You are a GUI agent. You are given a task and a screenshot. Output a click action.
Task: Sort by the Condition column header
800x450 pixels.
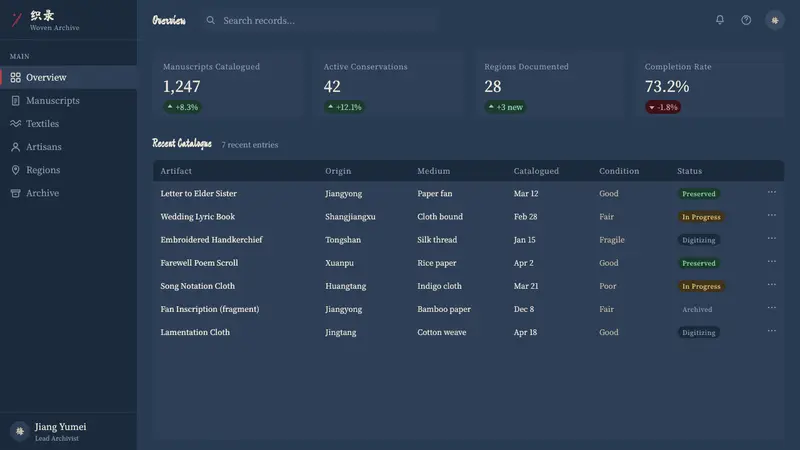pyautogui.click(x=619, y=171)
